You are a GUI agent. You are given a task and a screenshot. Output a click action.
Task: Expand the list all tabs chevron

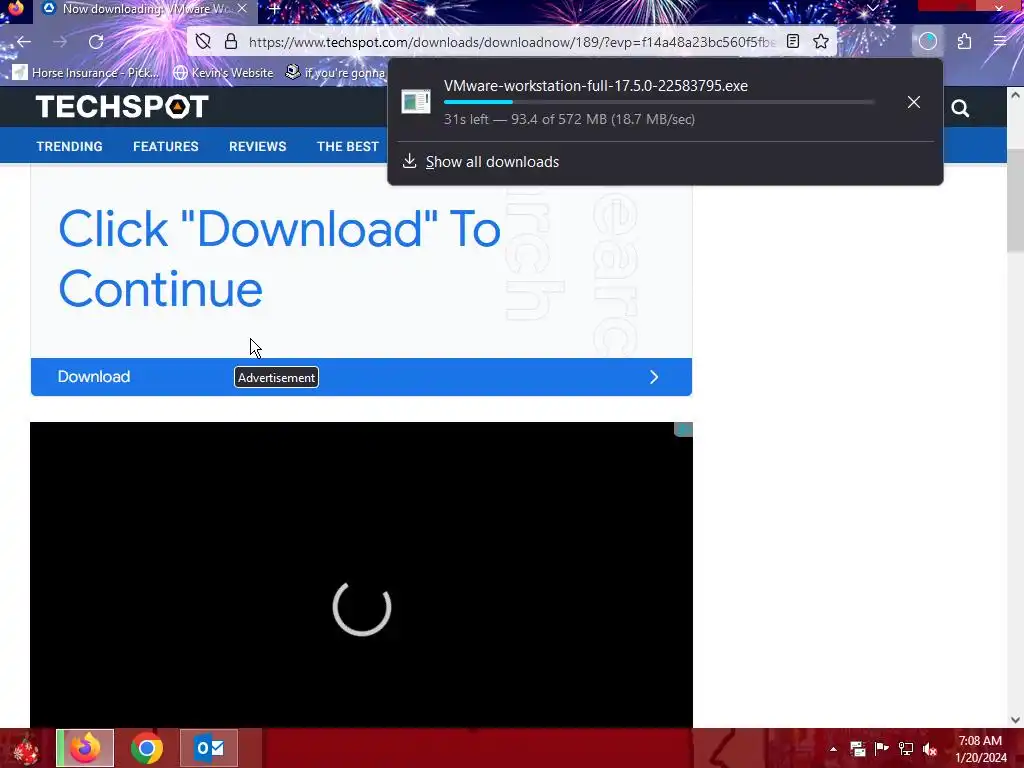[x=872, y=8]
